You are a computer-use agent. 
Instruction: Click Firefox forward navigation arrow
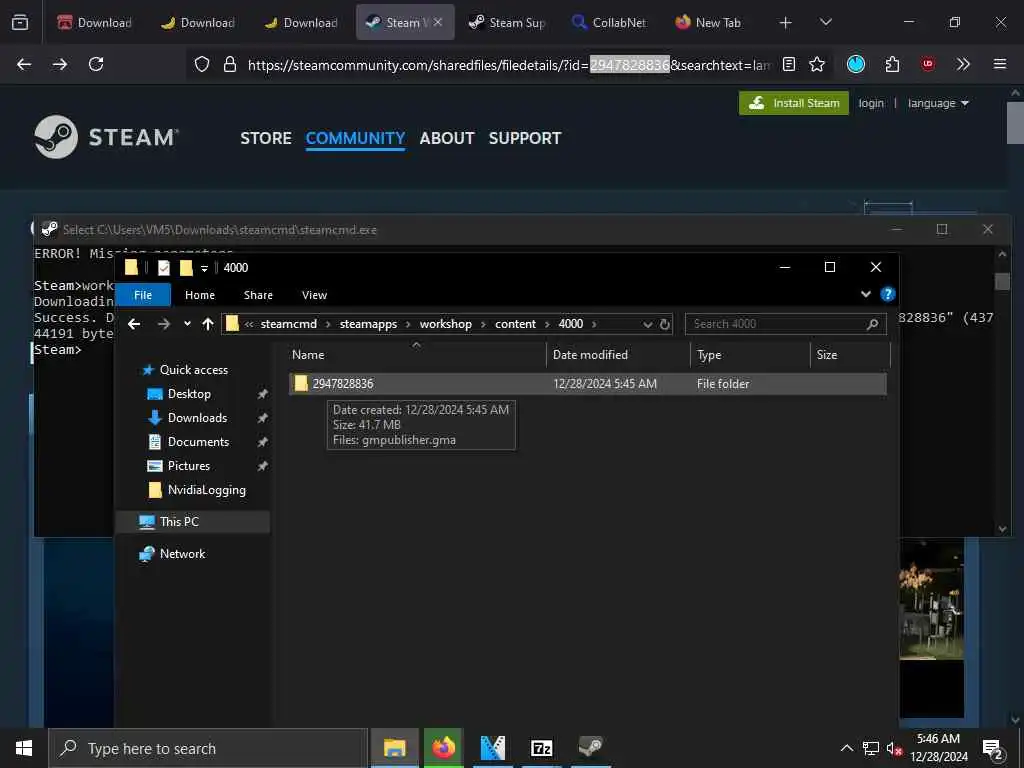59,64
